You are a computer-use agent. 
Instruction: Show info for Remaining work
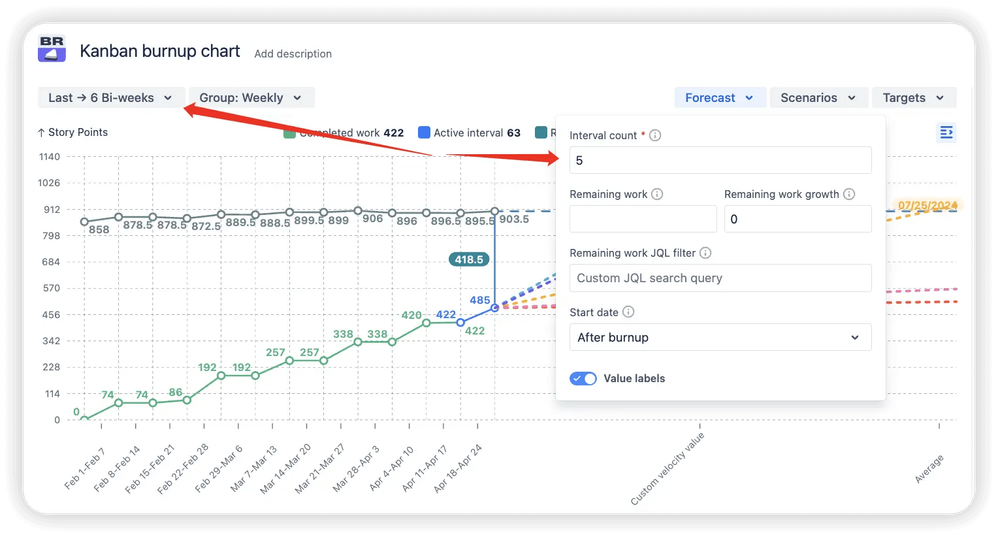click(657, 194)
